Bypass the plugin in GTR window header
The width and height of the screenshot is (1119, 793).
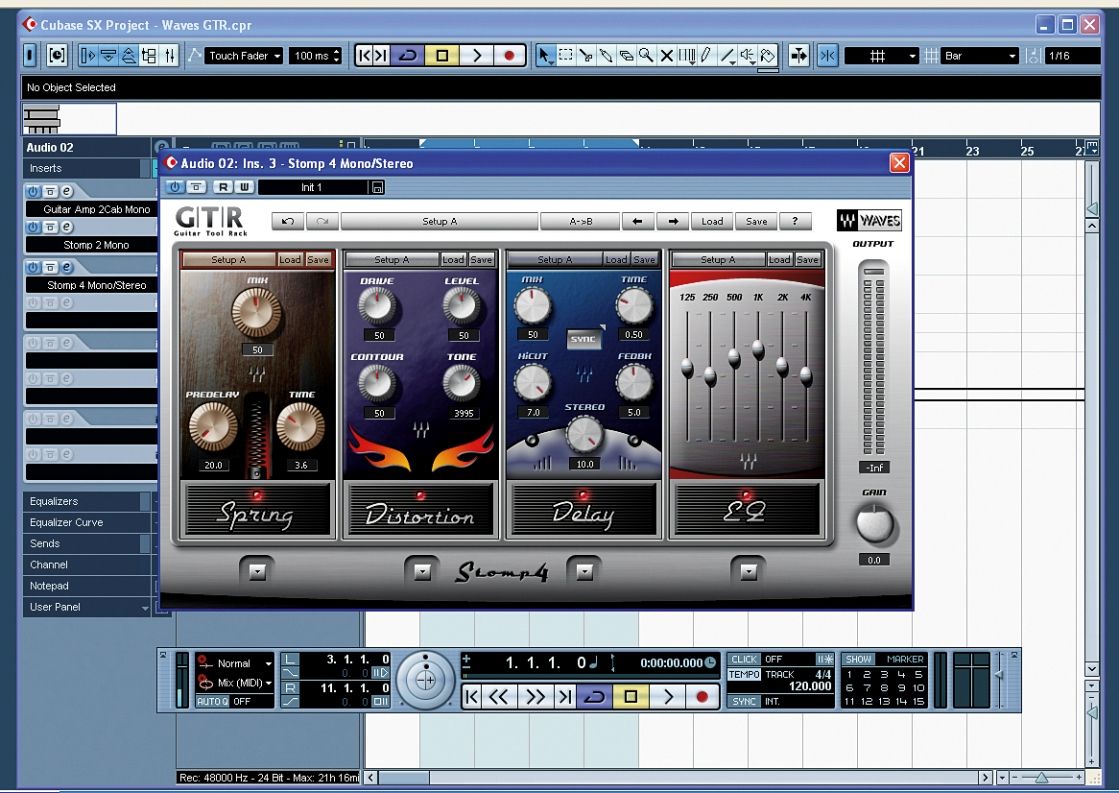click(196, 187)
